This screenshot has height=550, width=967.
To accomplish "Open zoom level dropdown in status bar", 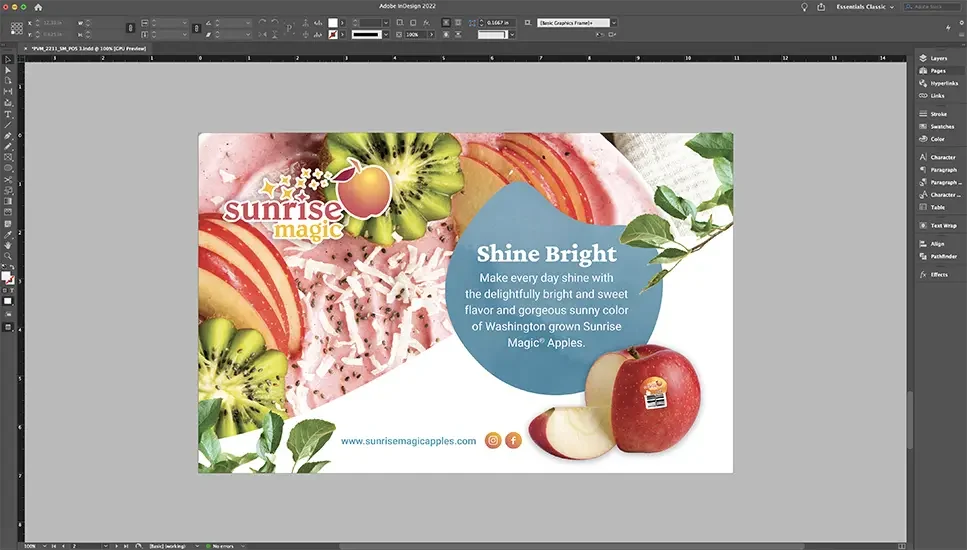I will tap(44, 546).
